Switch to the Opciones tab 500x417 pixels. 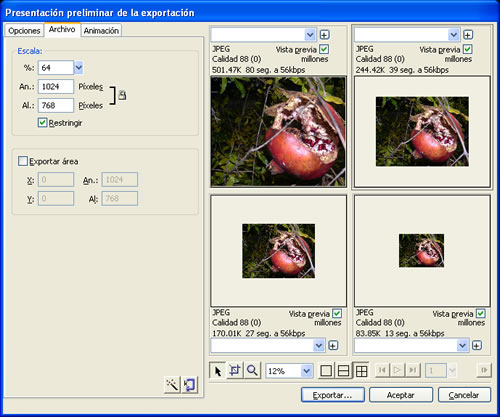(24, 31)
